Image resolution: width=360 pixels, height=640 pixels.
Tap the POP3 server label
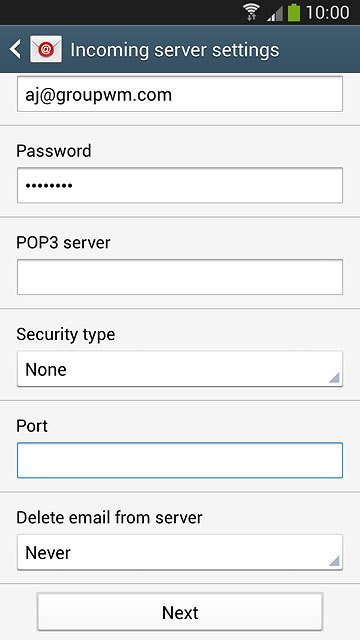pyautogui.click(x=63, y=243)
